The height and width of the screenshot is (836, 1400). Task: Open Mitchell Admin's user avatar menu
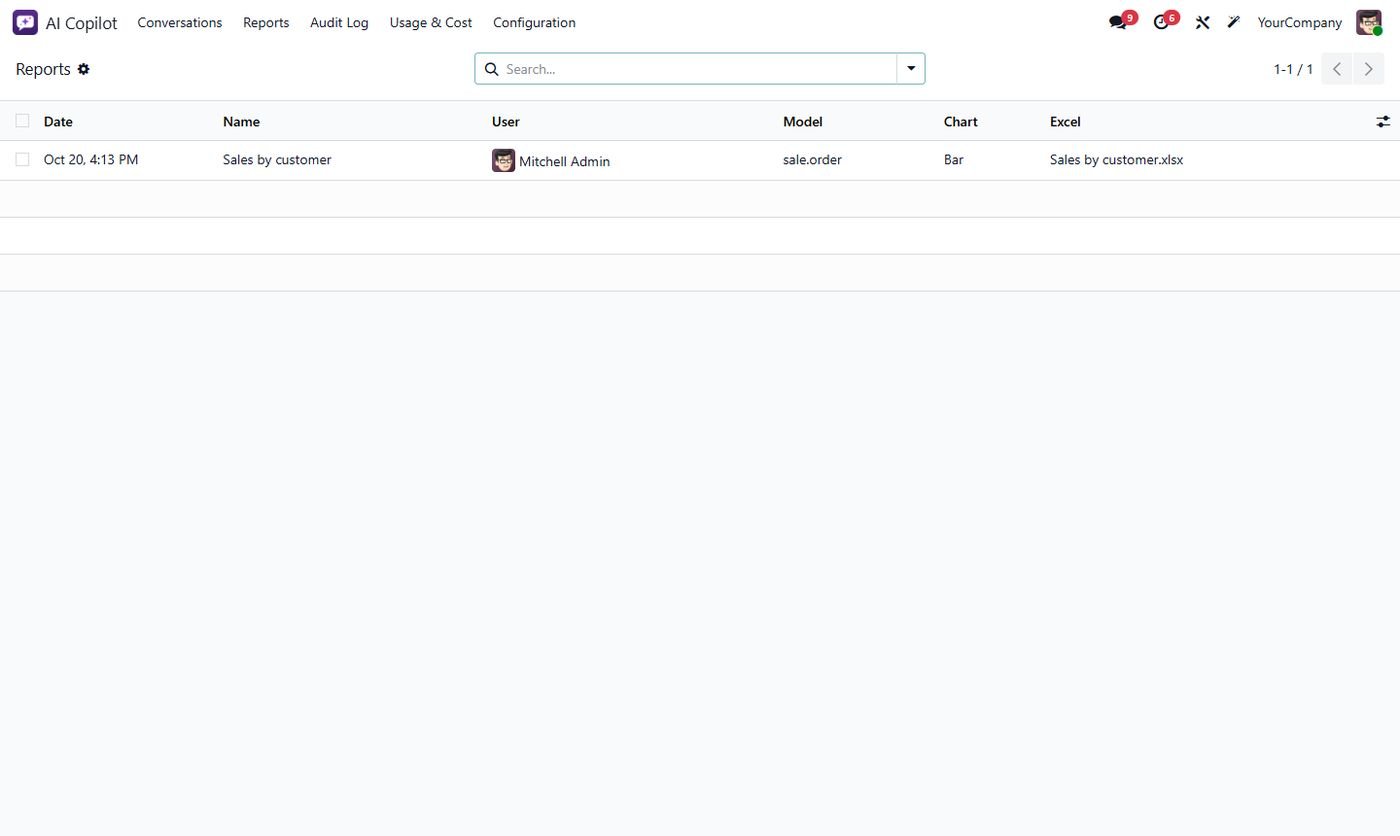tap(1369, 22)
